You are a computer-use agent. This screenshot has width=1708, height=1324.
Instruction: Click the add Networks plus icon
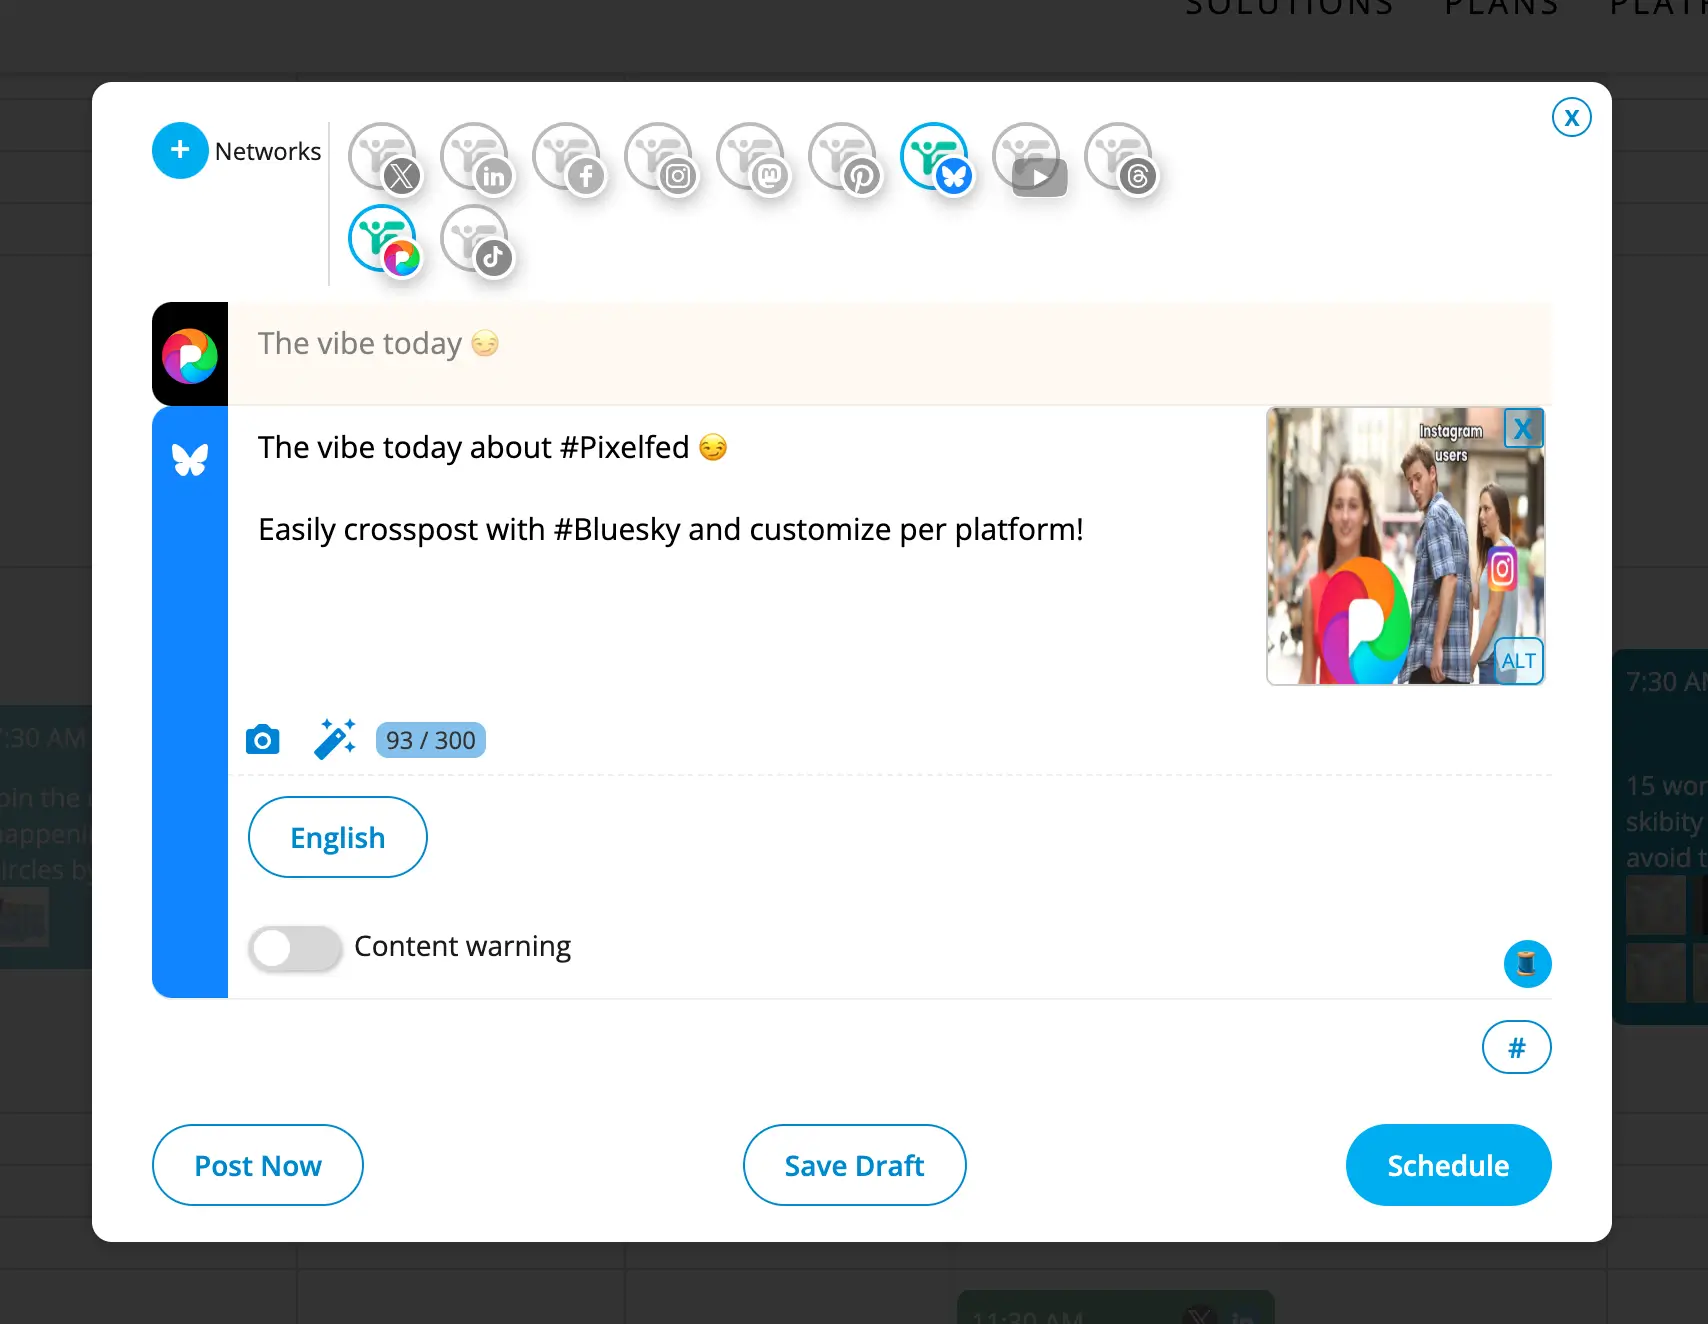pyautogui.click(x=180, y=151)
